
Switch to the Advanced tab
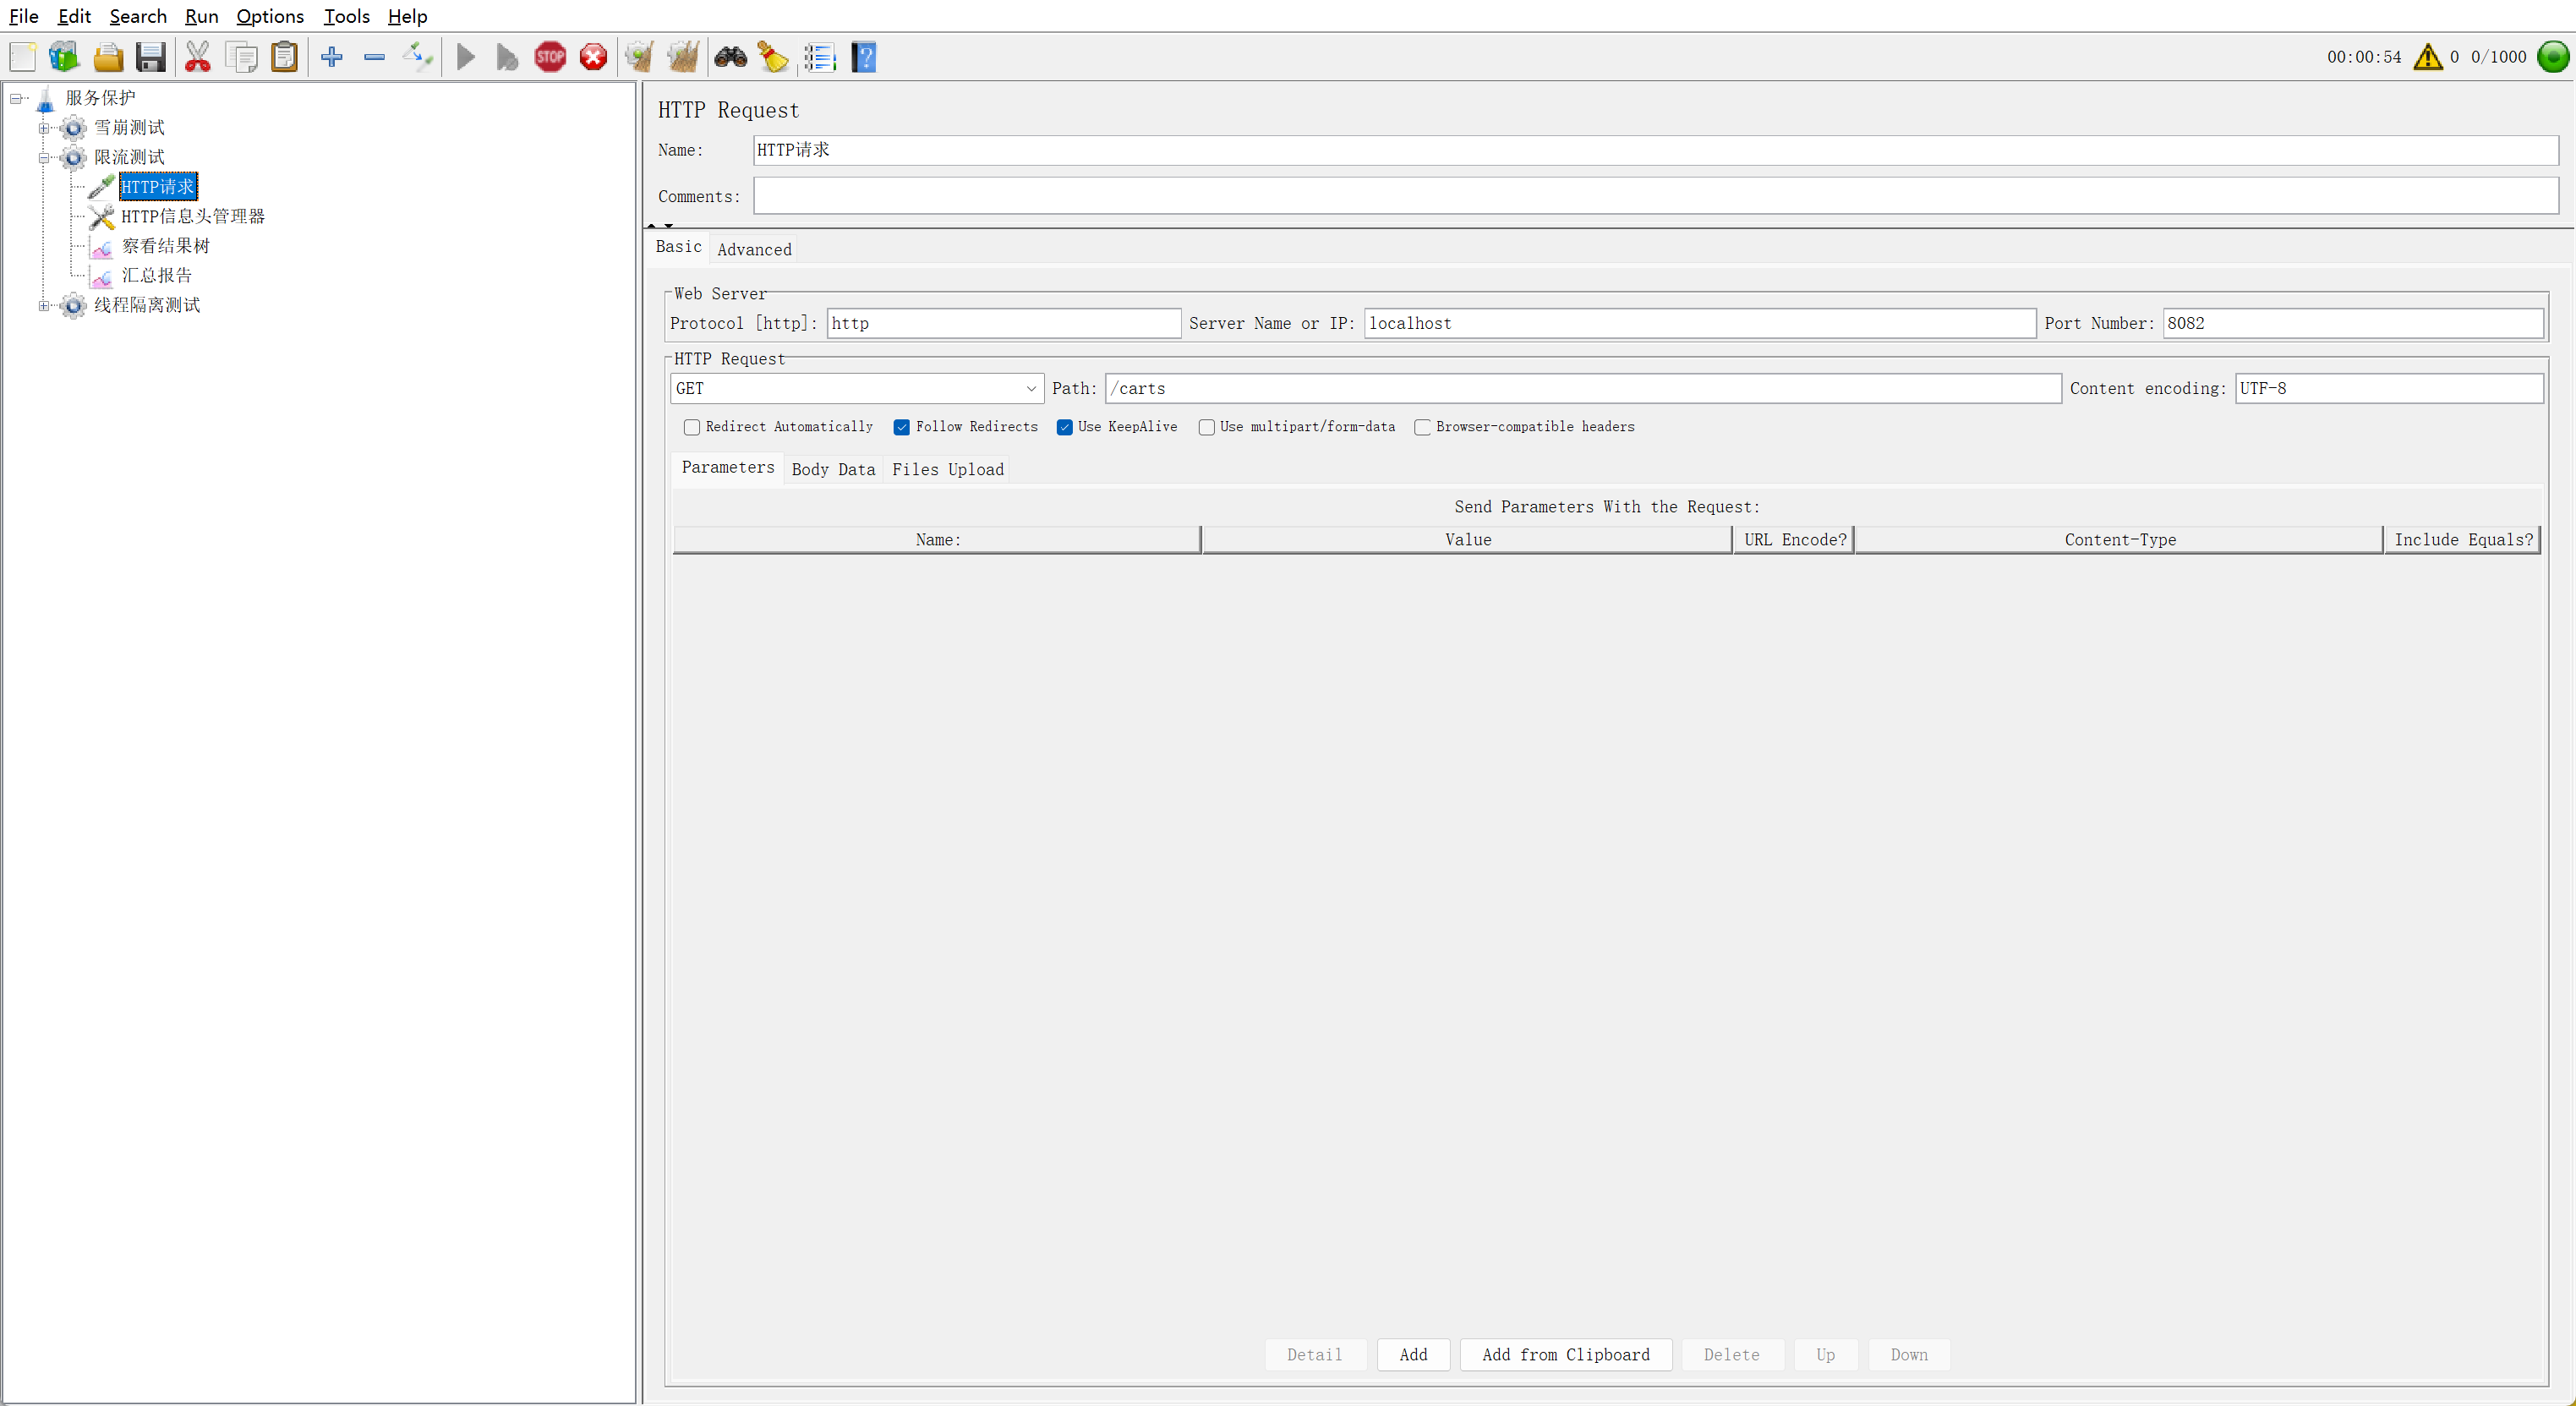point(754,249)
